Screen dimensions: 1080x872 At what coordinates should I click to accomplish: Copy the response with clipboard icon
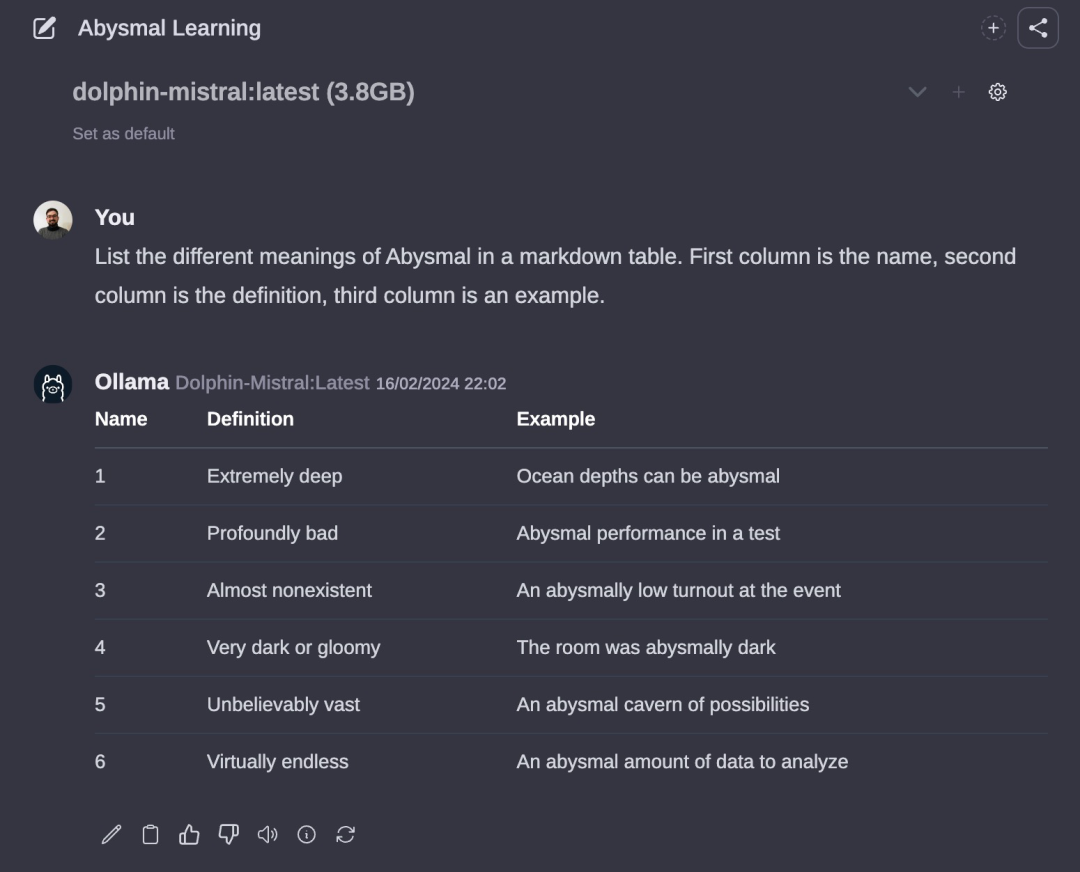tap(150, 834)
